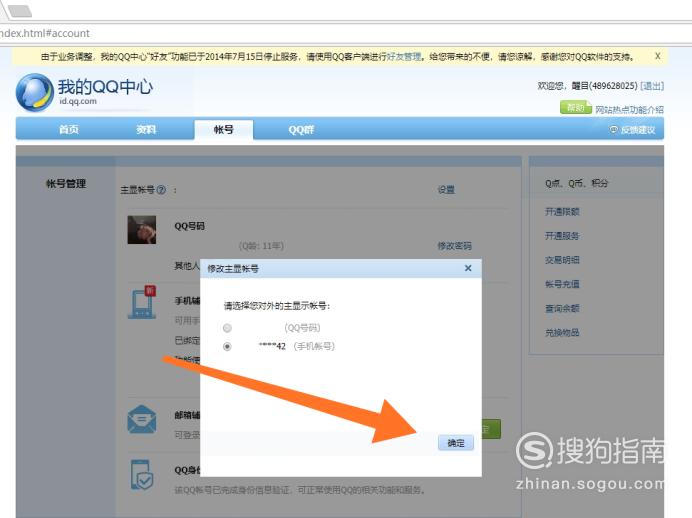Image resolution: width=692 pixels, height=518 pixels.
Task: Open 帐号充值 in the sidebar
Action: pos(562,284)
